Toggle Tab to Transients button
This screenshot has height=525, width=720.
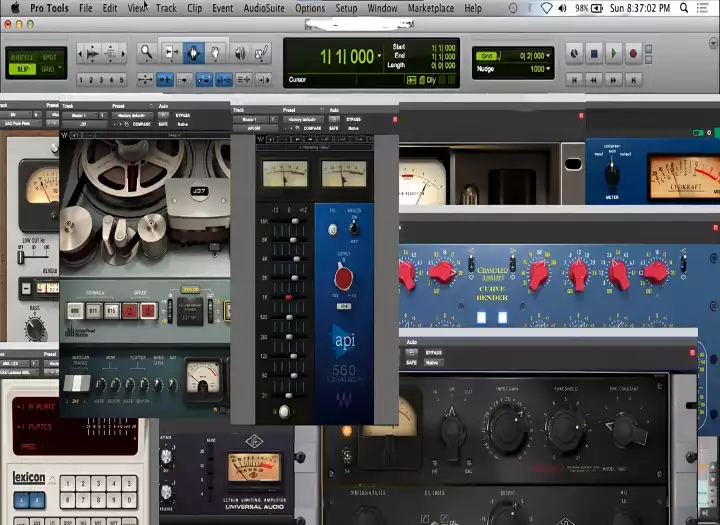pyautogui.click(x=165, y=80)
